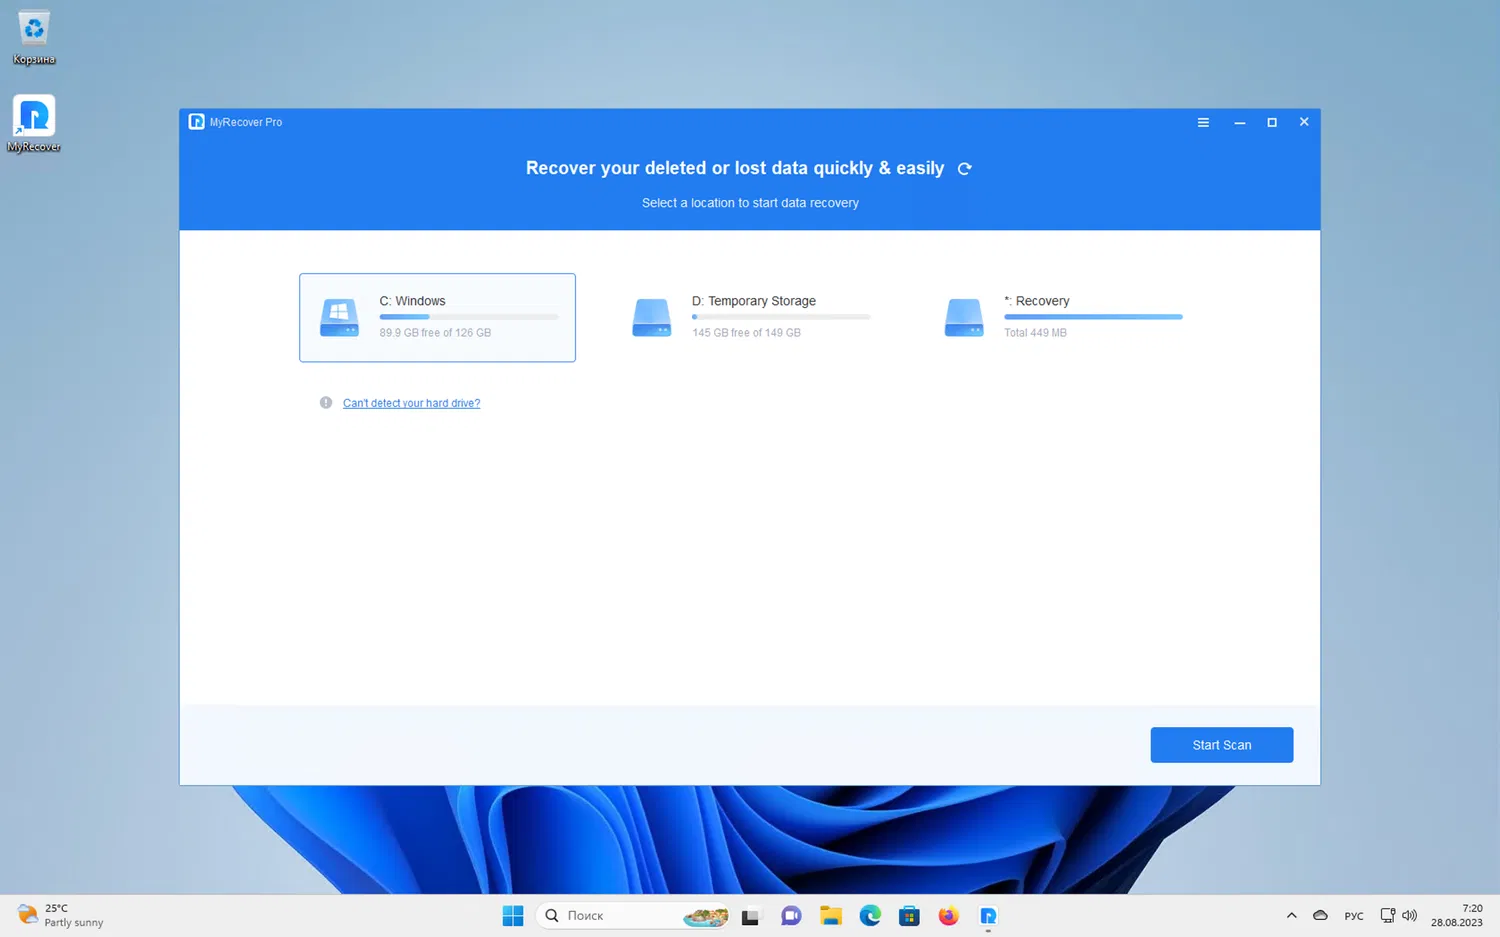Click the C: Windows drive icon
Viewport: 1500px width, 937px height.
click(x=339, y=317)
